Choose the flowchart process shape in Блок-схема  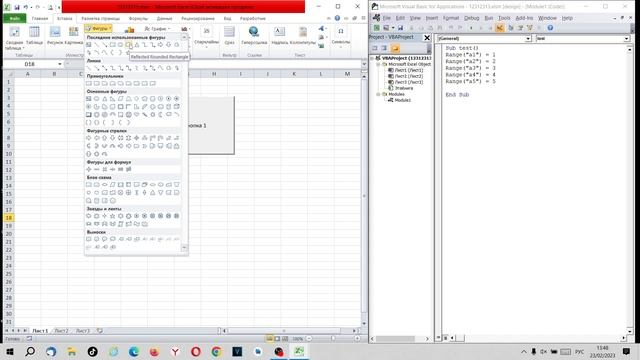tap(89, 184)
